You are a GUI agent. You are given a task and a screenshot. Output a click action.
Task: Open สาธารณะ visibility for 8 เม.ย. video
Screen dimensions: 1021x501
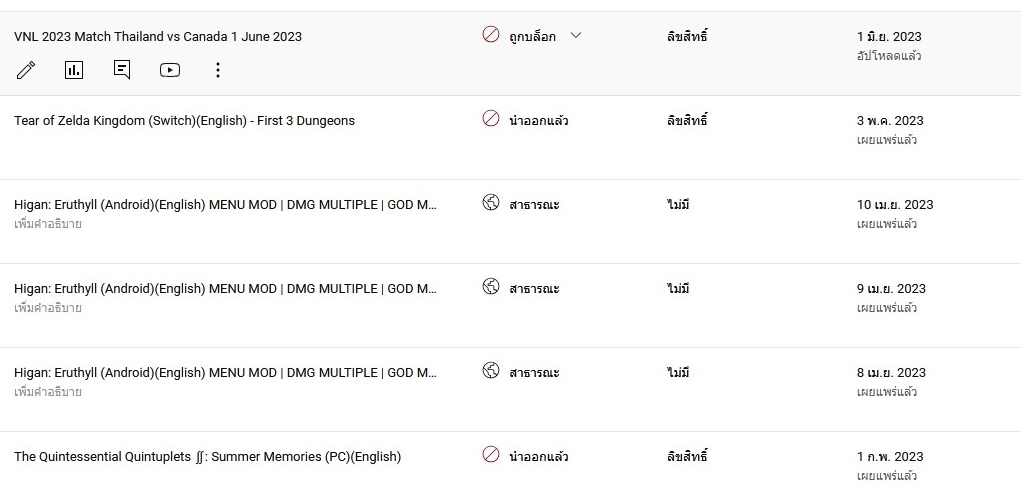click(x=534, y=373)
